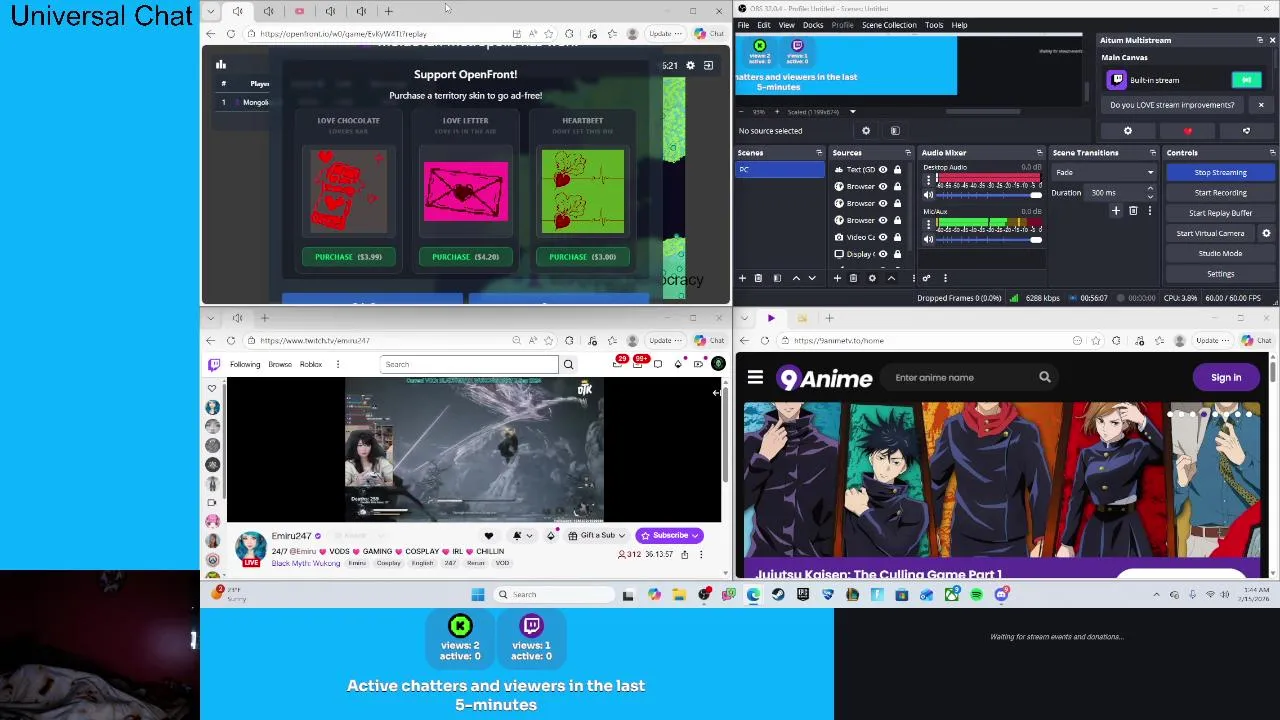Open Docks menu in OBS

(x=813, y=25)
